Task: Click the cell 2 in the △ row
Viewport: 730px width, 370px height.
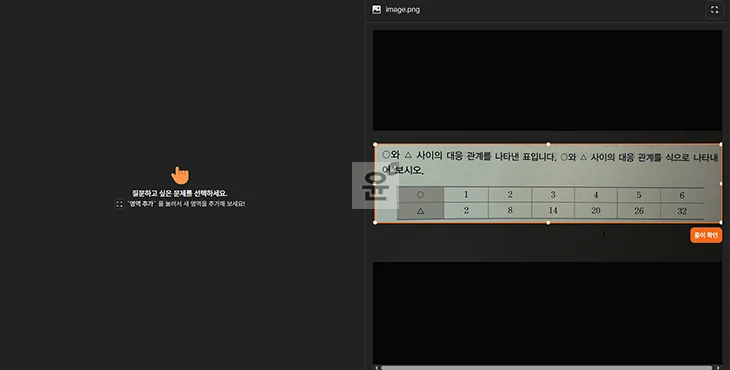Action: point(466,210)
